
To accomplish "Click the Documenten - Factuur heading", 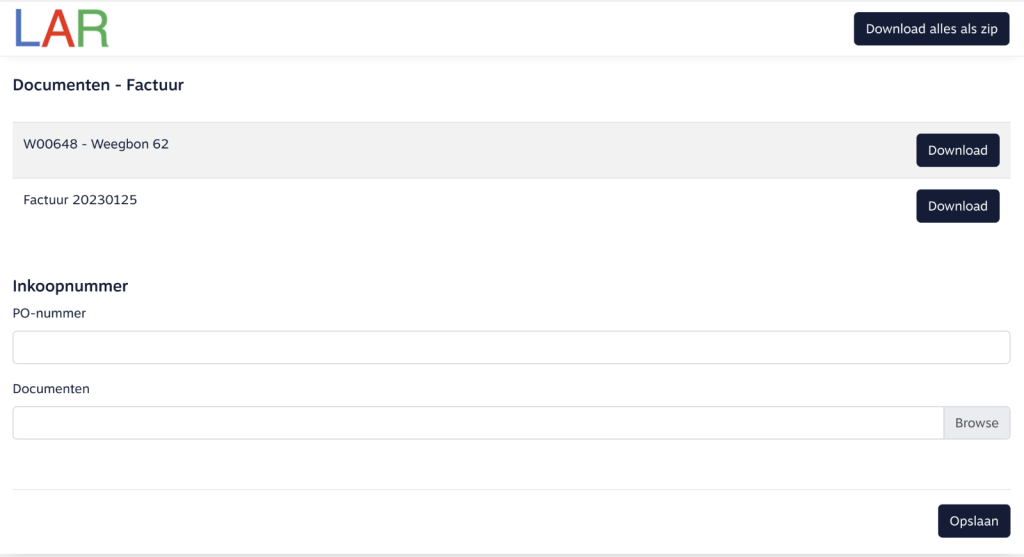I will tap(98, 85).
